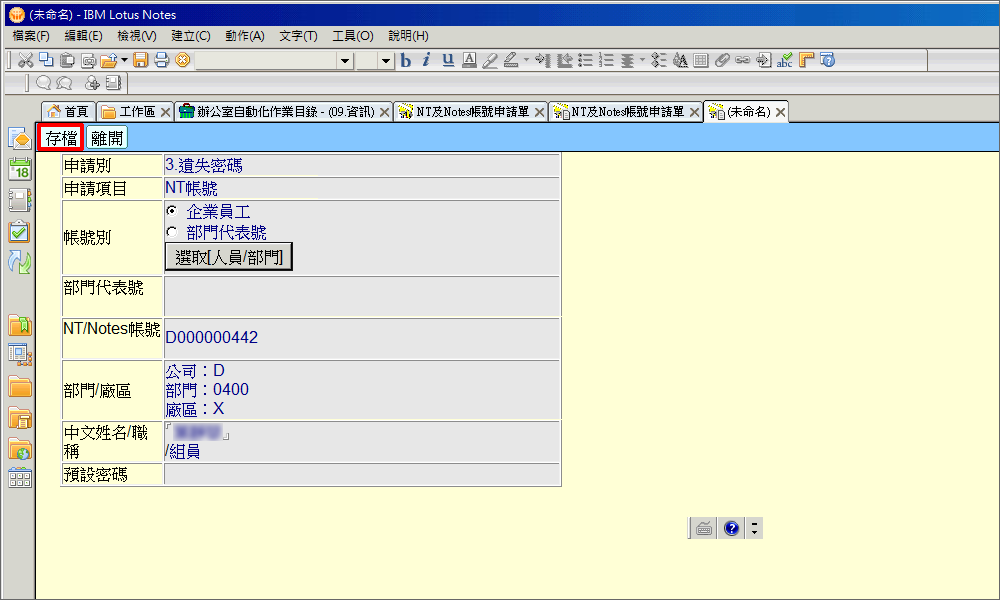The width and height of the screenshot is (1000, 600).
Task: Expand the underline pen's dropdown arrow
Action: pos(526,60)
